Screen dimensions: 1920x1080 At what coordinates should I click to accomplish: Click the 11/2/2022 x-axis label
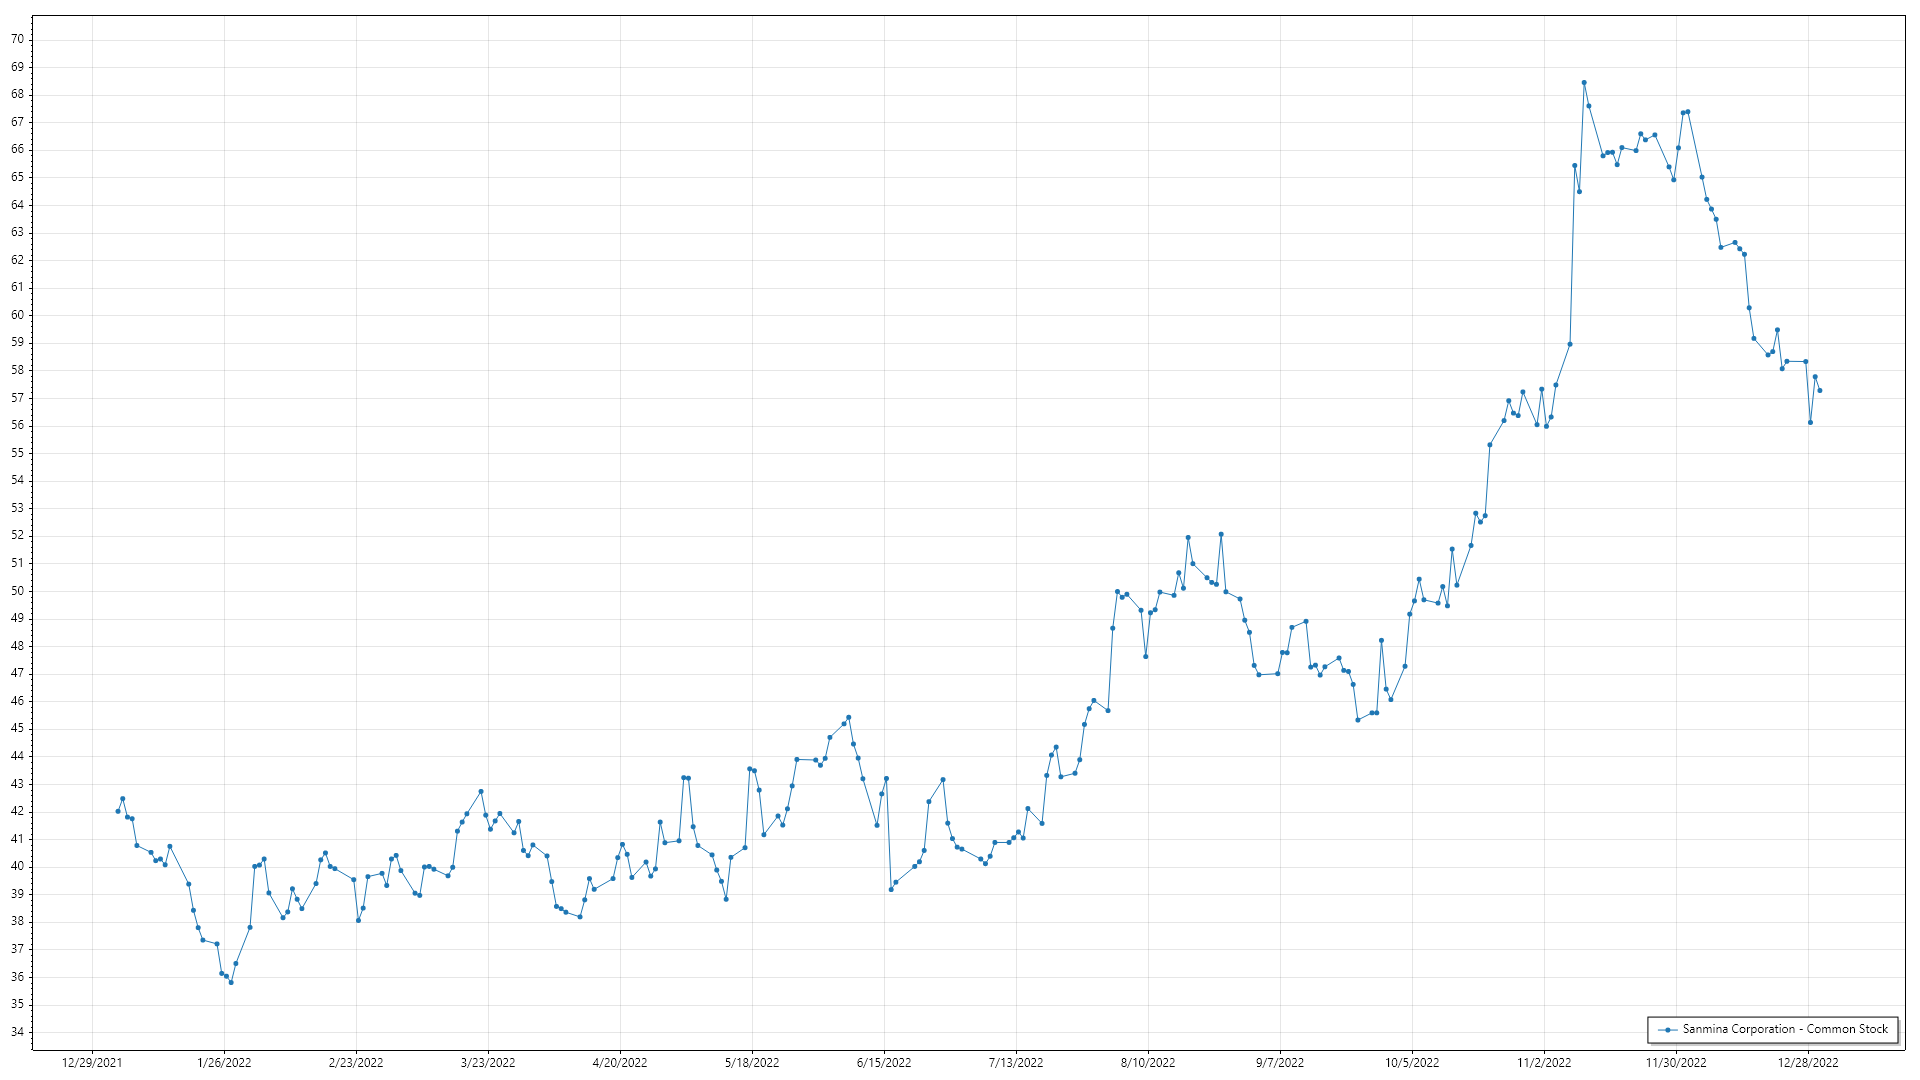coord(1544,1063)
